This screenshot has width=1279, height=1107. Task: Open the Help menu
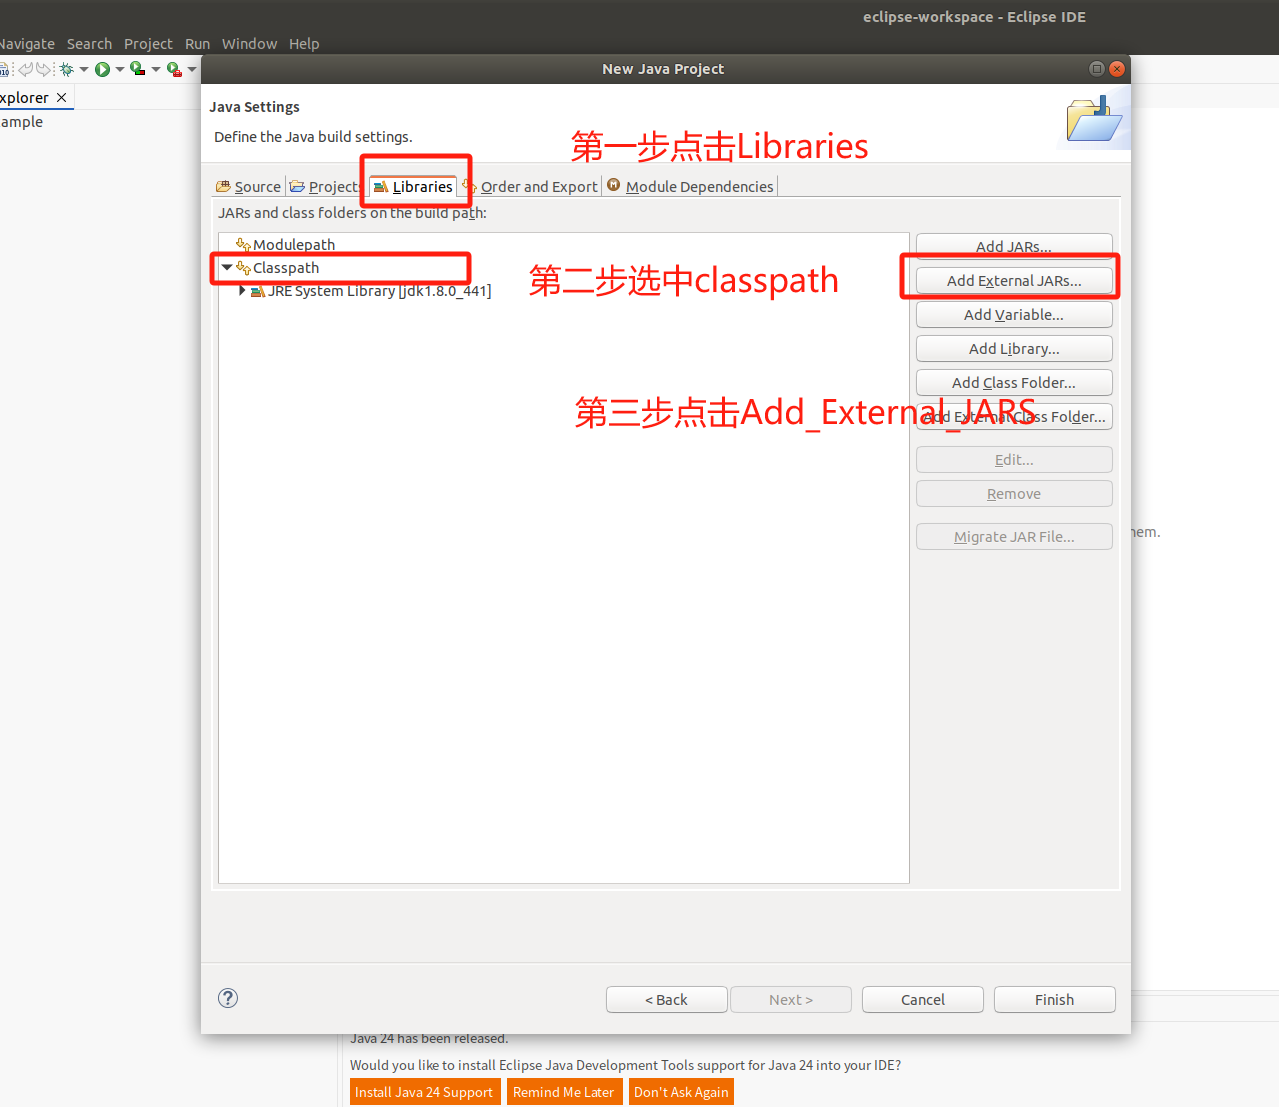pyautogui.click(x=304, y=44)
